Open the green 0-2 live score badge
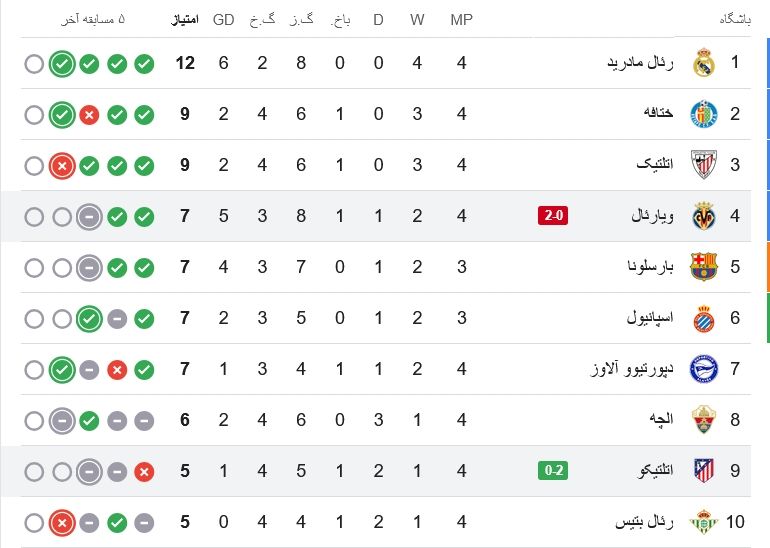The image size is (770, 548). (553, 471)
